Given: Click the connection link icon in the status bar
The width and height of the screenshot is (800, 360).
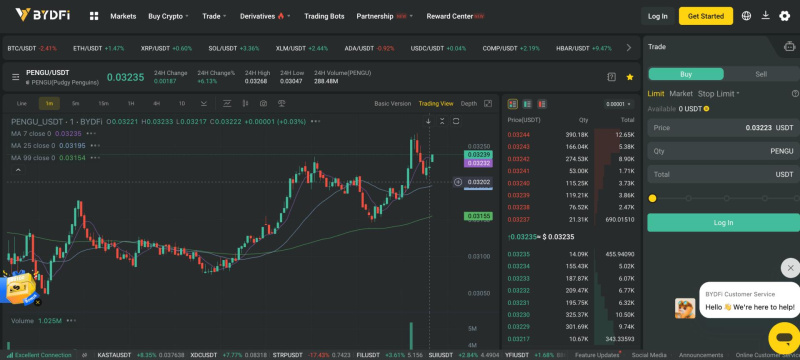Looking at the screenshot, I should [x=85, y=355].
